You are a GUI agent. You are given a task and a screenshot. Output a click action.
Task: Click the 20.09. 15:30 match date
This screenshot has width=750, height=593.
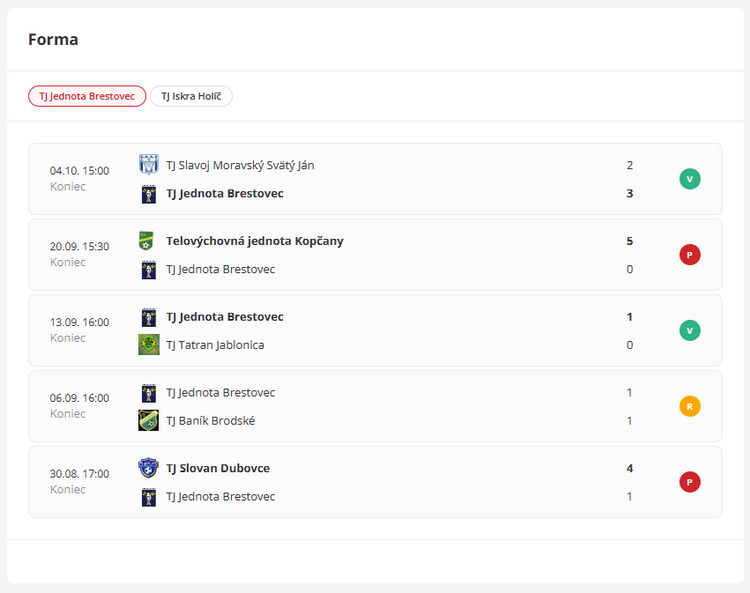coord(79,246)
